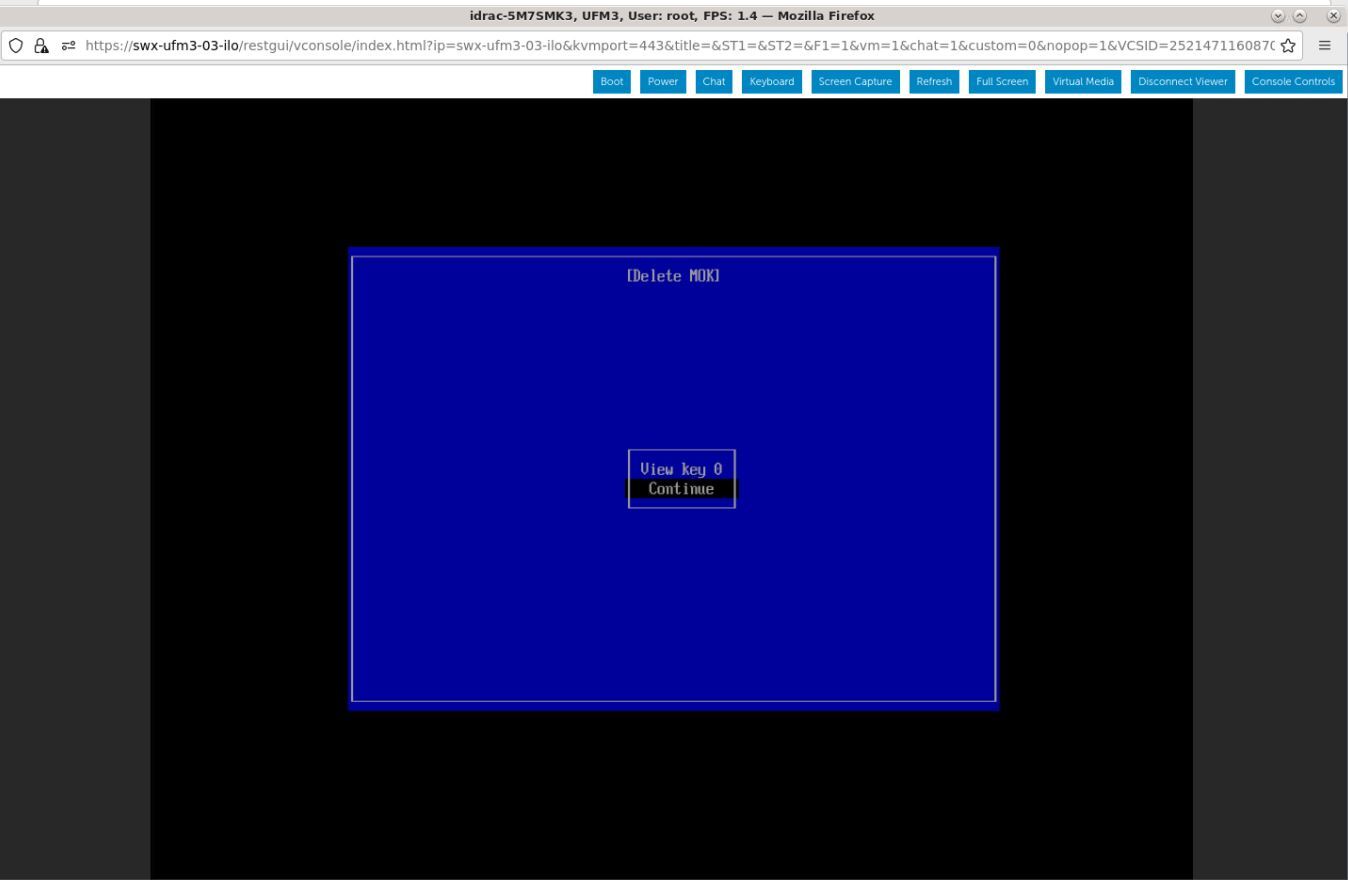Enable Virtual Media for the session
1348x880 pixels.
[1082, 81]
